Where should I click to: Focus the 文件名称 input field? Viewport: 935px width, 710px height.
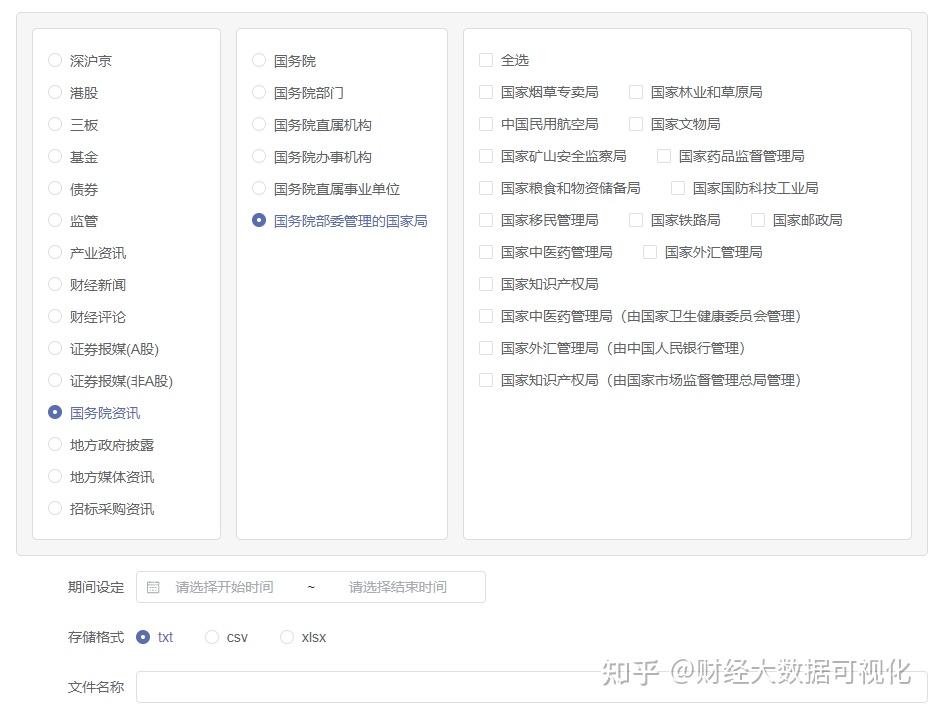531,687
